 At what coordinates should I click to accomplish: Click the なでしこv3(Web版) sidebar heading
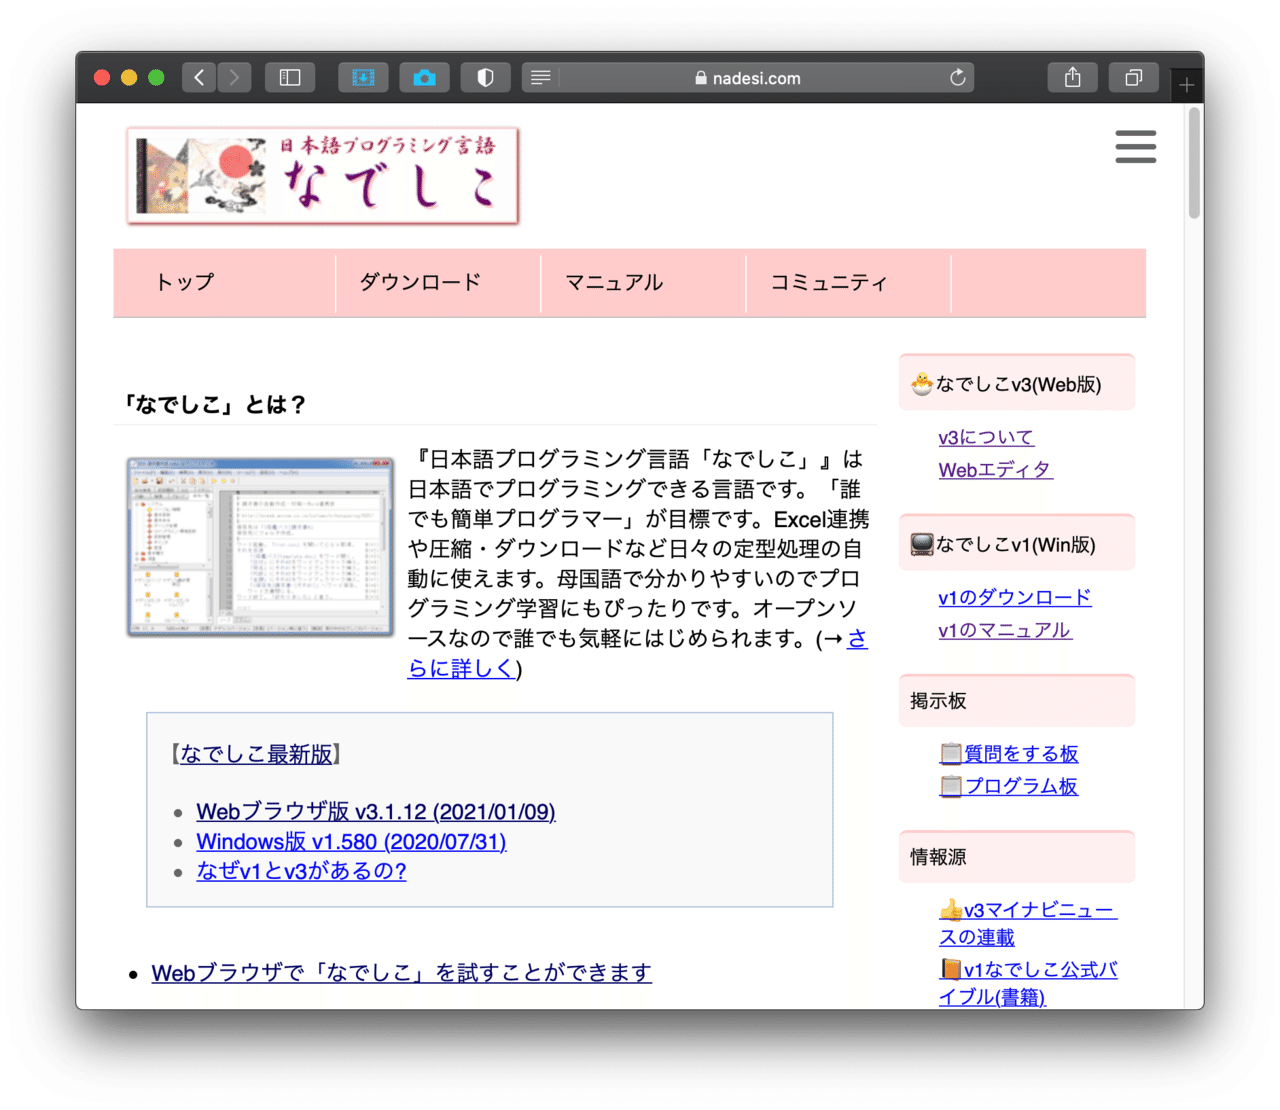pyautogui.click(x=1017, y=384)
